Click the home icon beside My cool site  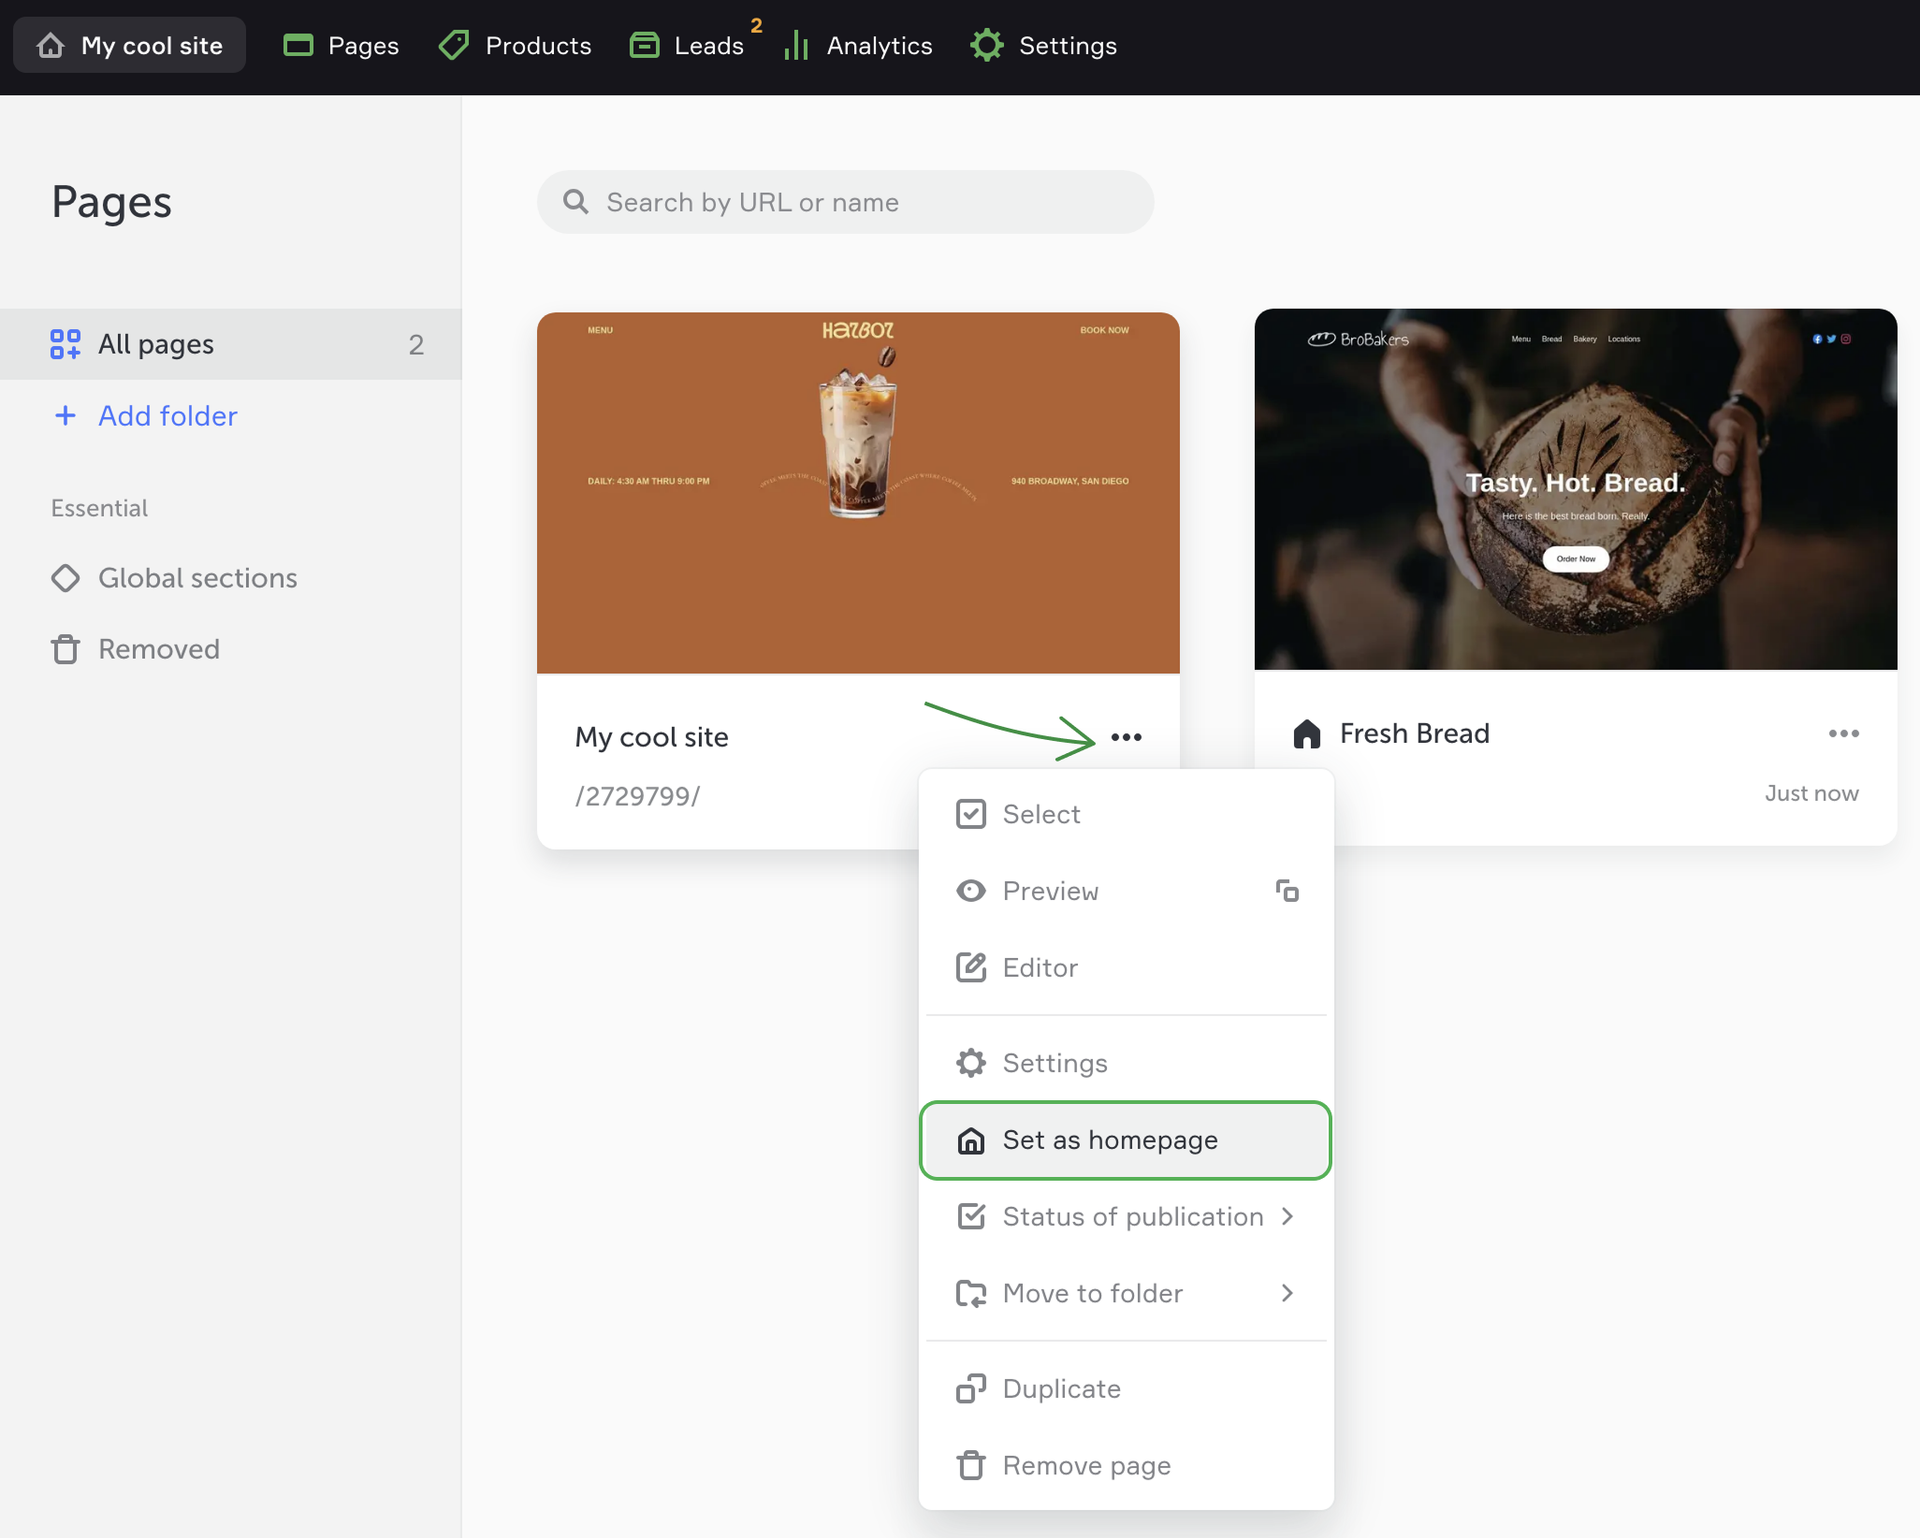tap(50, 45)
